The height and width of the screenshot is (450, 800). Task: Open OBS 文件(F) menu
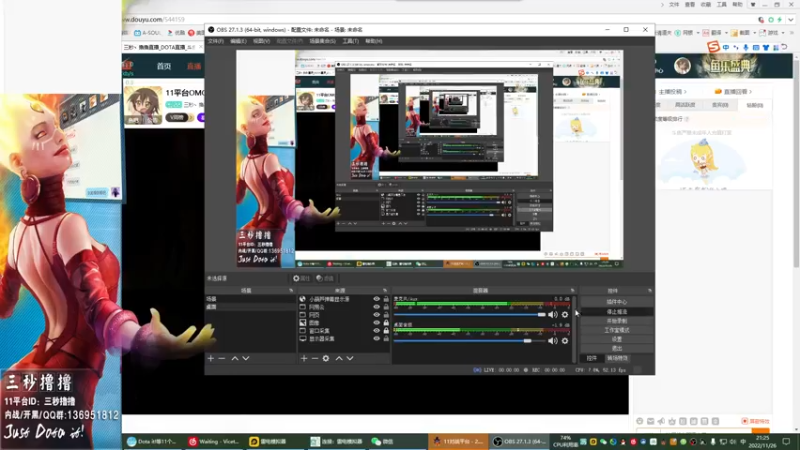[216, 41]
